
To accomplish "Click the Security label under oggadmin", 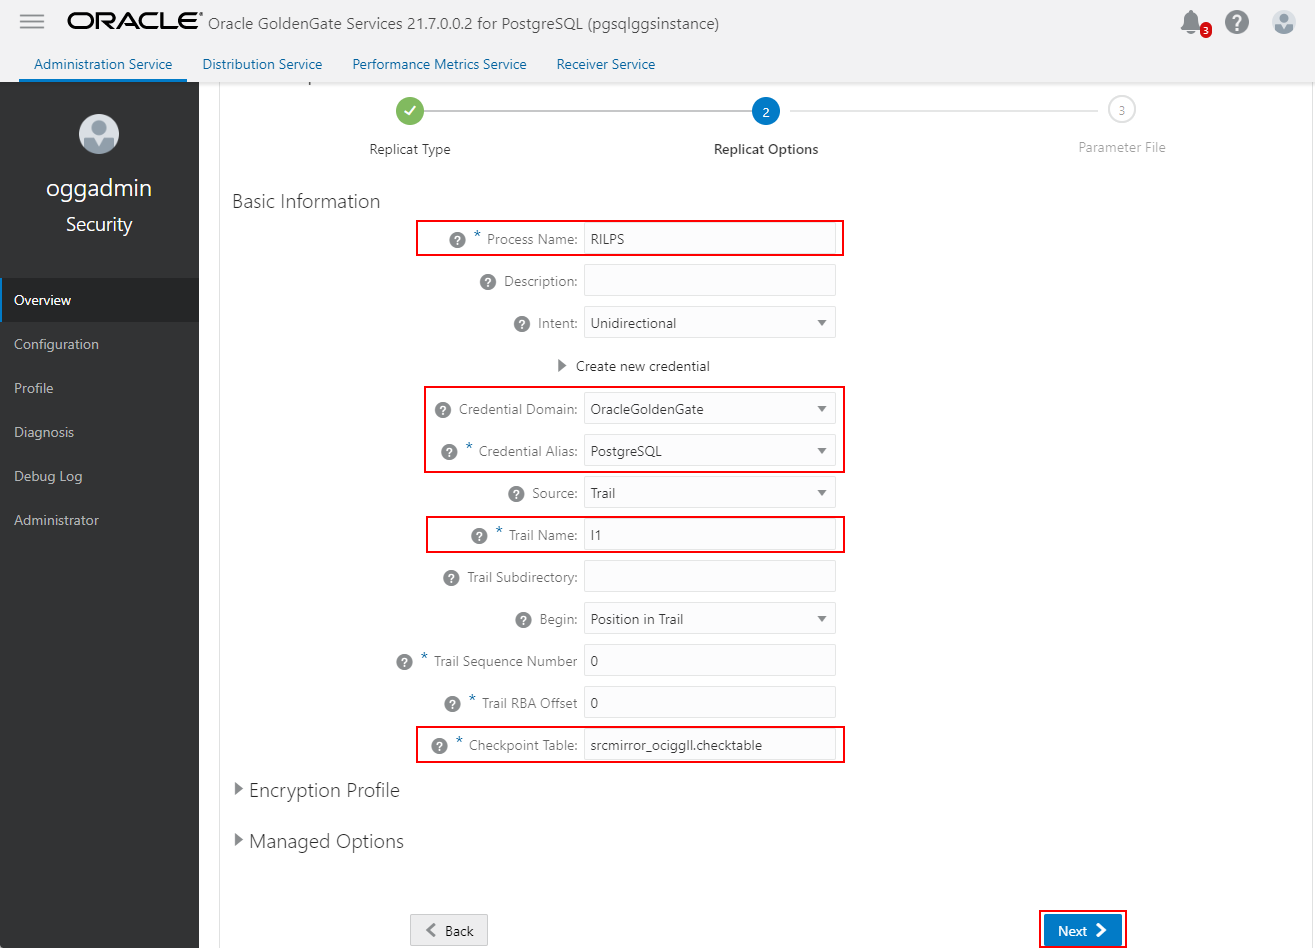I will 99,224.
